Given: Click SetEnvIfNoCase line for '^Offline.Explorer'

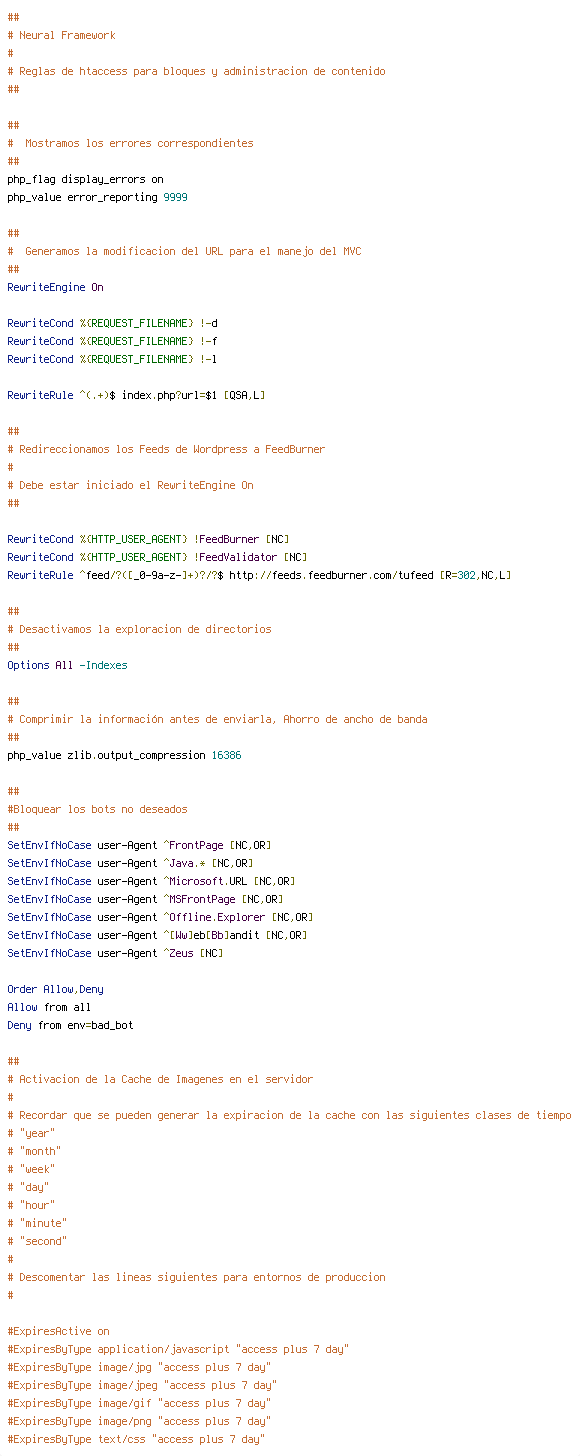Looking at the screenshot, I should [x=160, y=917].
